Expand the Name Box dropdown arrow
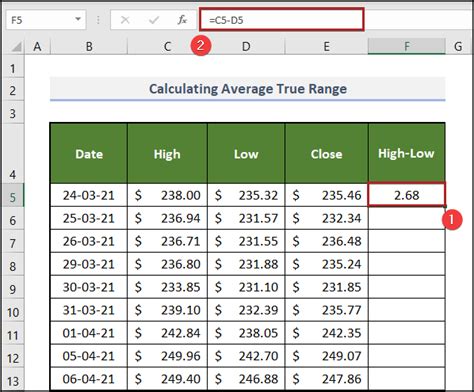Viewport: 474px width, 392px height. coord(78,19)
